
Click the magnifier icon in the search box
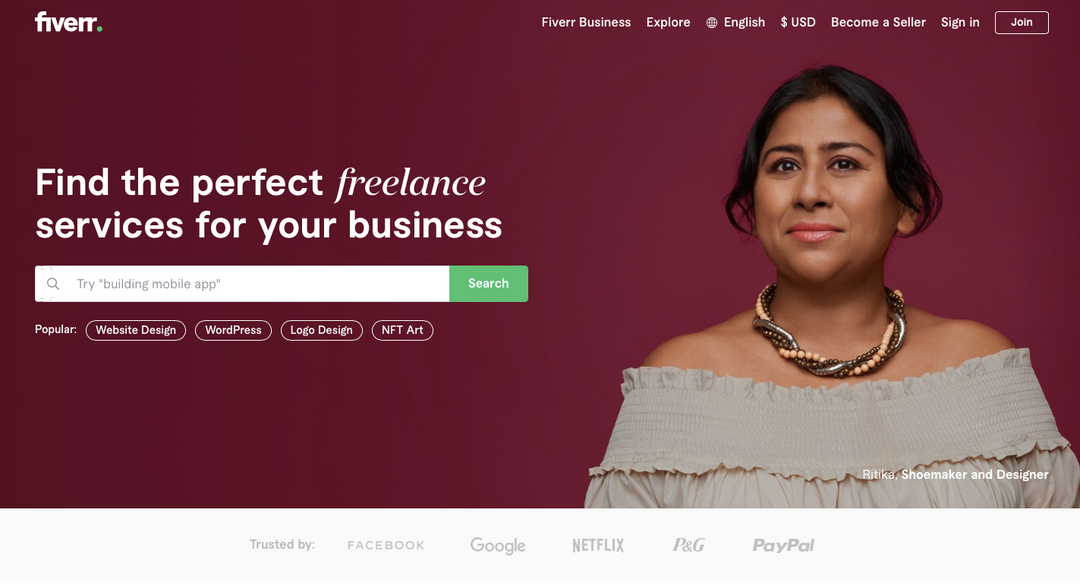(x=53, y=284)
